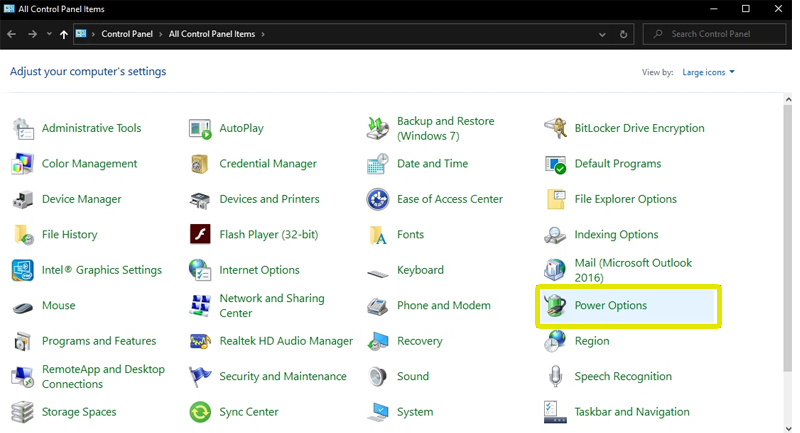Open the Sync Center link text
The image size is (800, 433).
[249, 412]
